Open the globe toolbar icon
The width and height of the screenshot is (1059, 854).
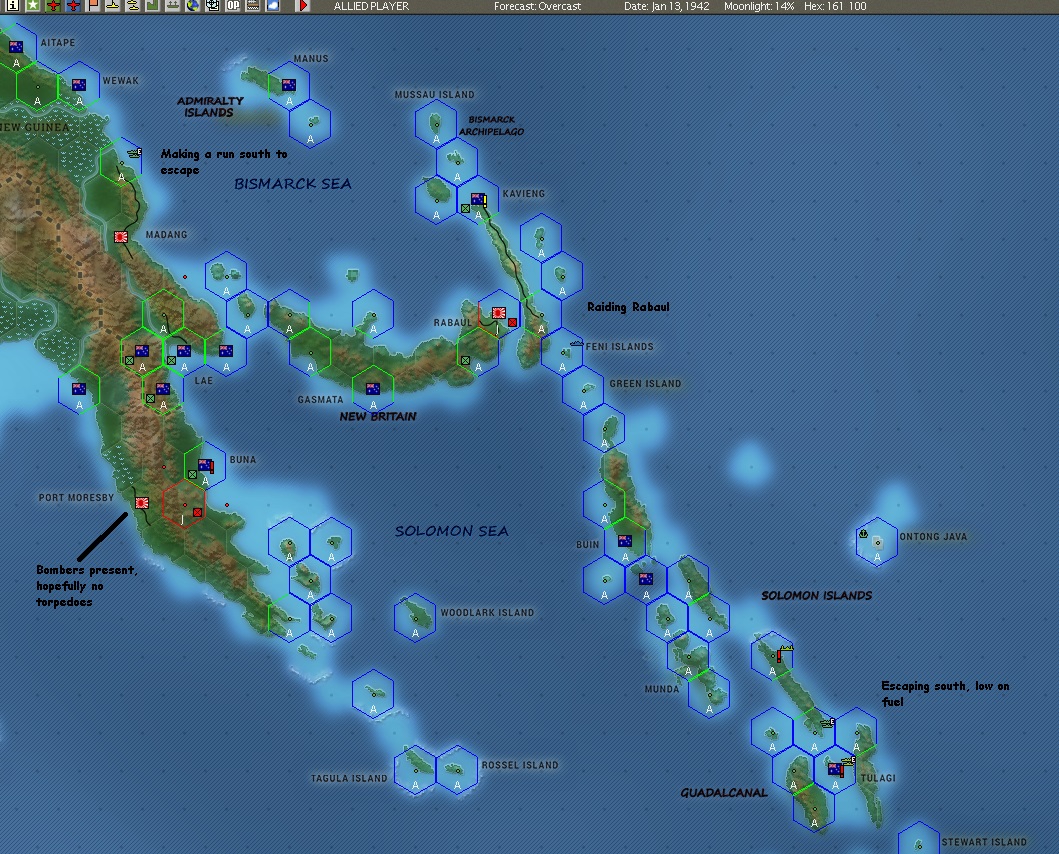[x=193, y=5]
